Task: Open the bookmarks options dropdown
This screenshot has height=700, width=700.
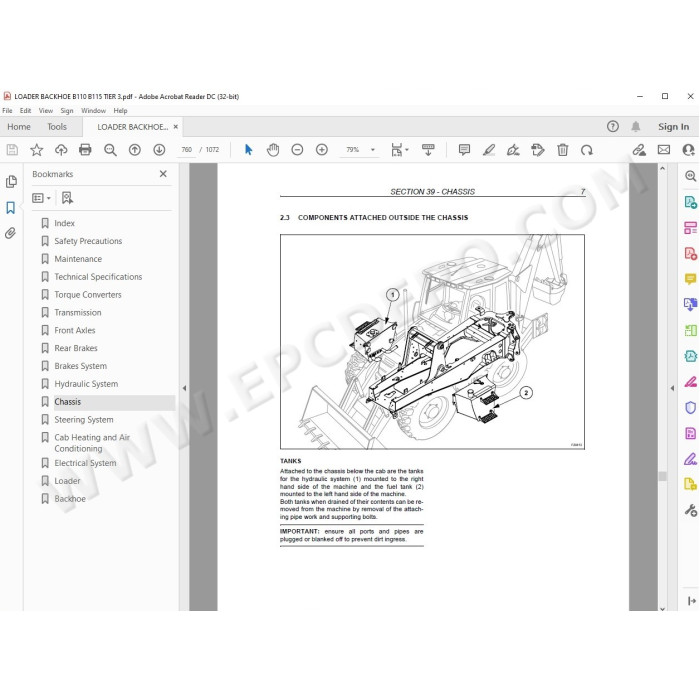Action: [42, 198]
